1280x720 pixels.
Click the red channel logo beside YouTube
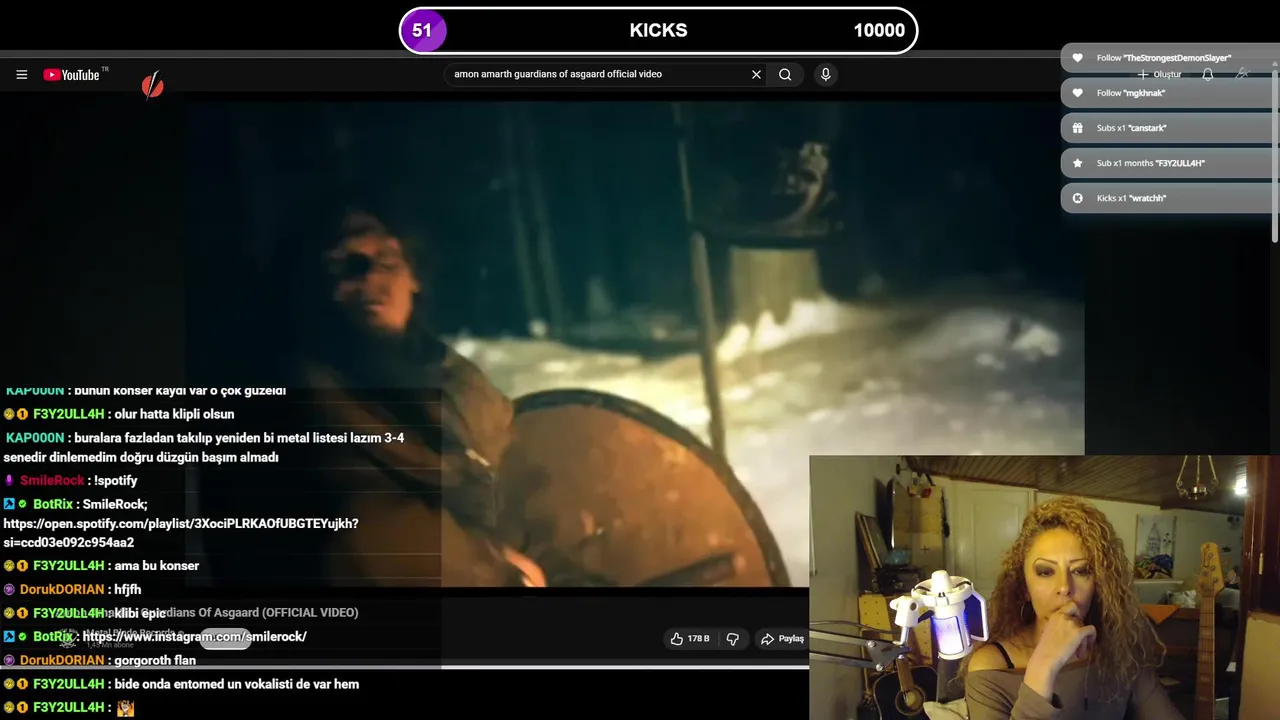152,86
